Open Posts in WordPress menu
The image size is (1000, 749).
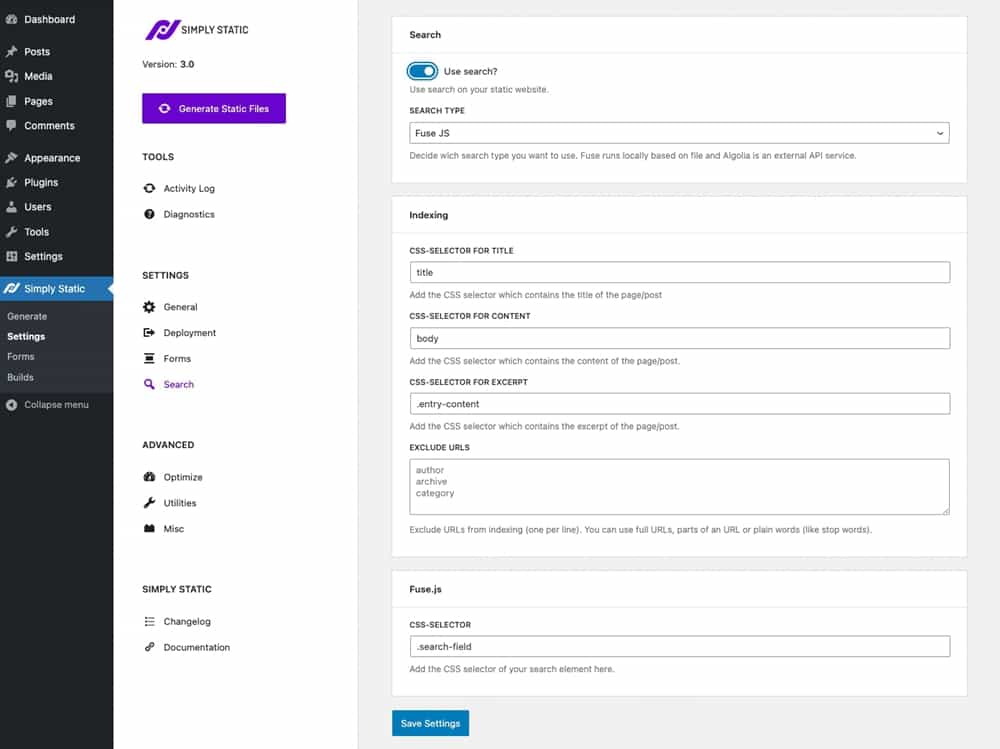coord(37,52)
